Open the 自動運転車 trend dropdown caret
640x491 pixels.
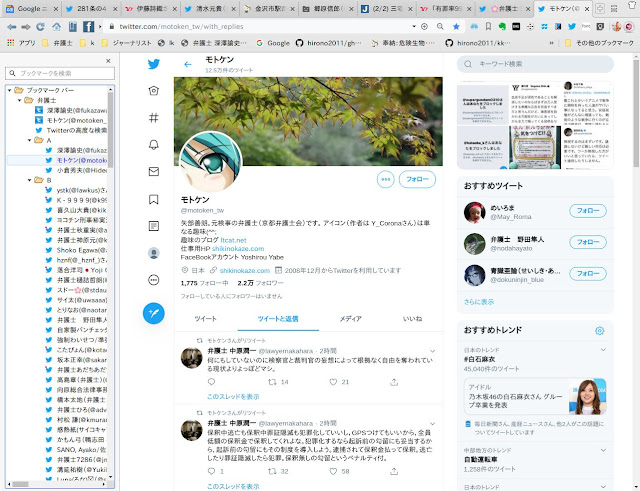click(x=603, y=450)
